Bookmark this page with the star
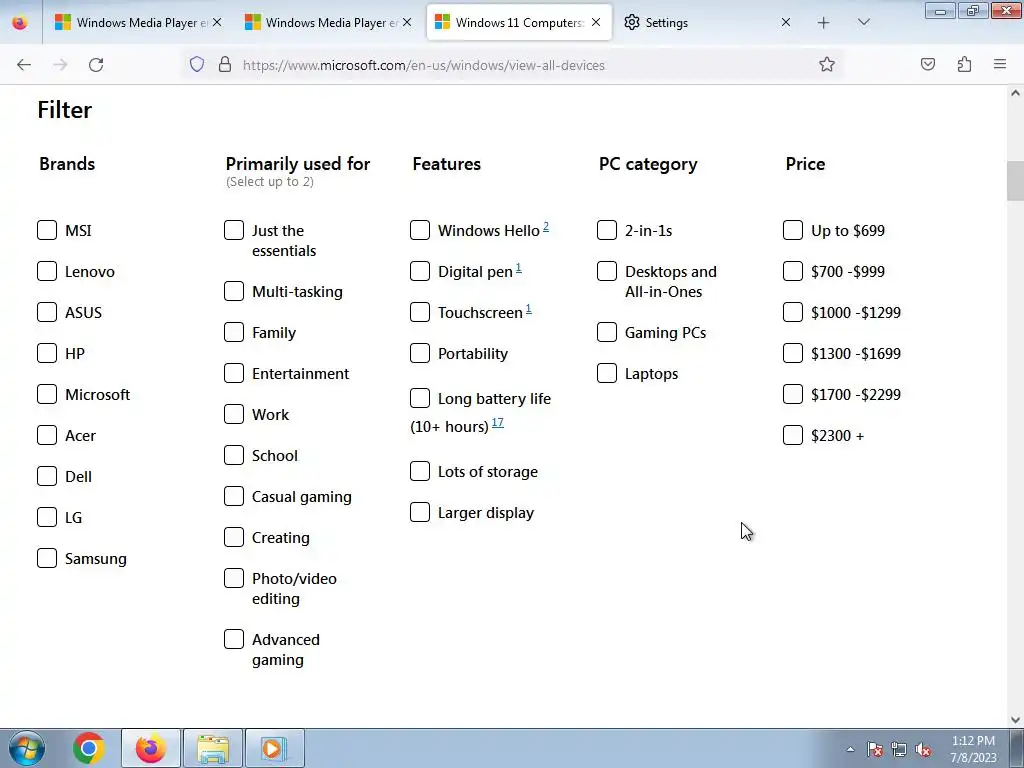This screenshot has height=768, width=1024. 827,65
